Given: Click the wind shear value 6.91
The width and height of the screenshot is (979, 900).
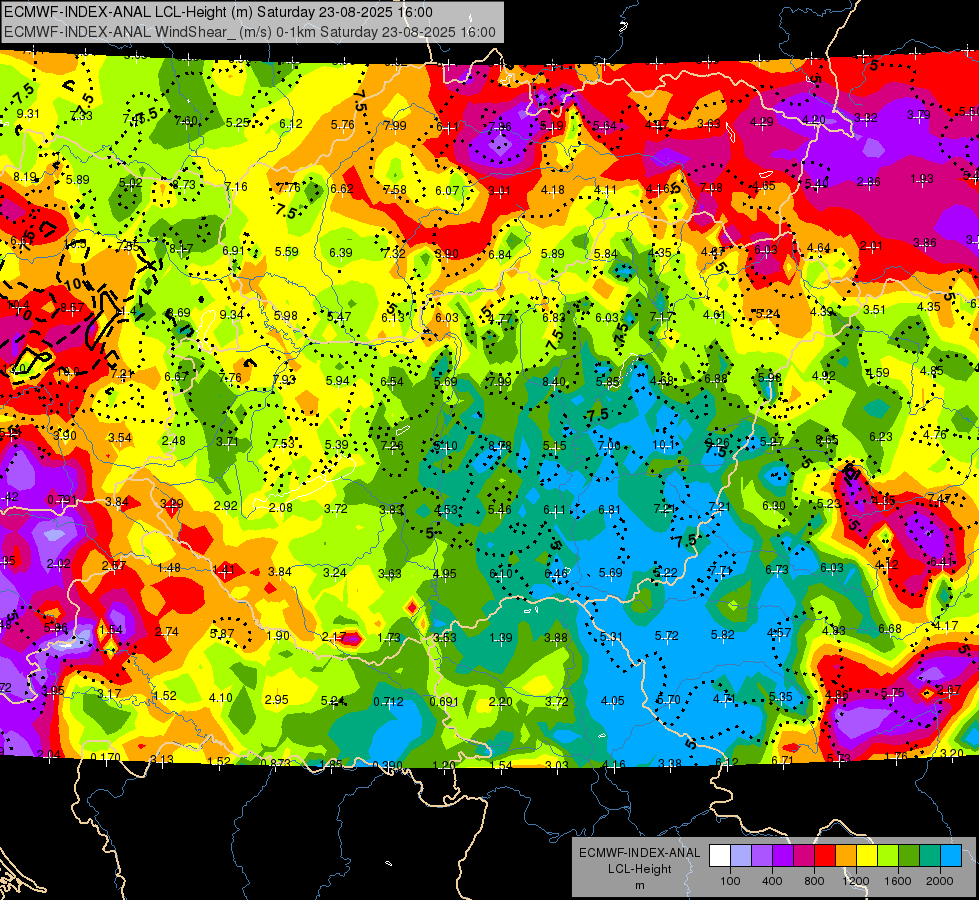Looking at the screenshot, I should [x=234, y=250].
